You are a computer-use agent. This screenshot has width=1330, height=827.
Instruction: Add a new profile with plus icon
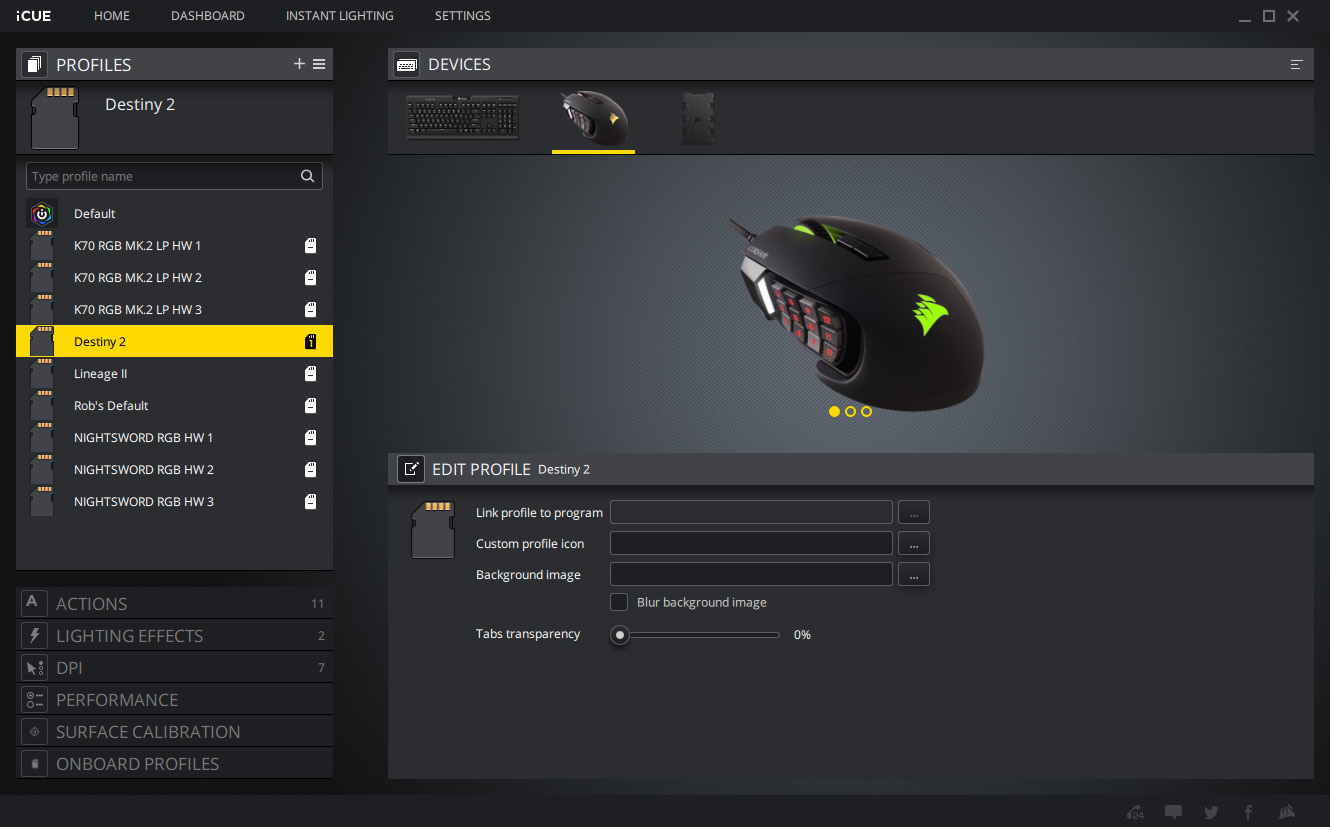(299, 64)
